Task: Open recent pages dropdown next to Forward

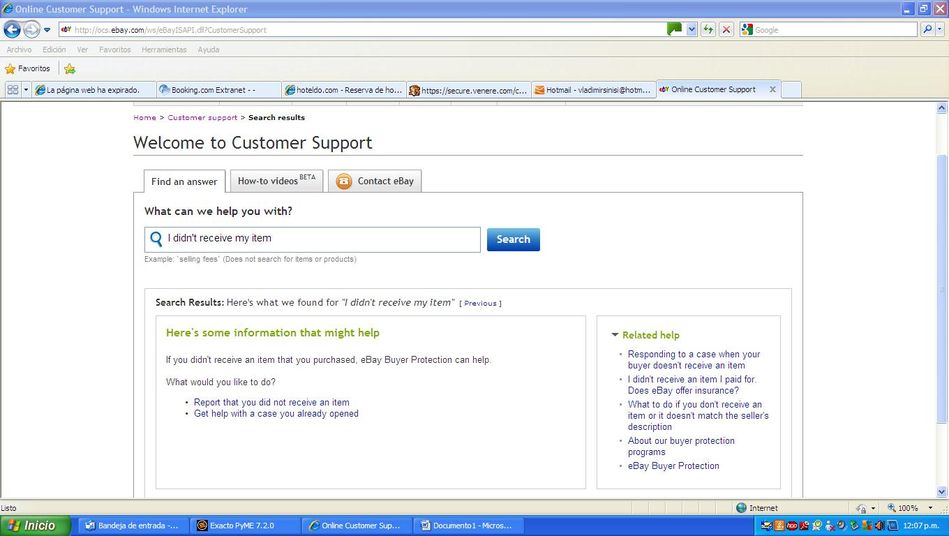Action: click(47, 30)
